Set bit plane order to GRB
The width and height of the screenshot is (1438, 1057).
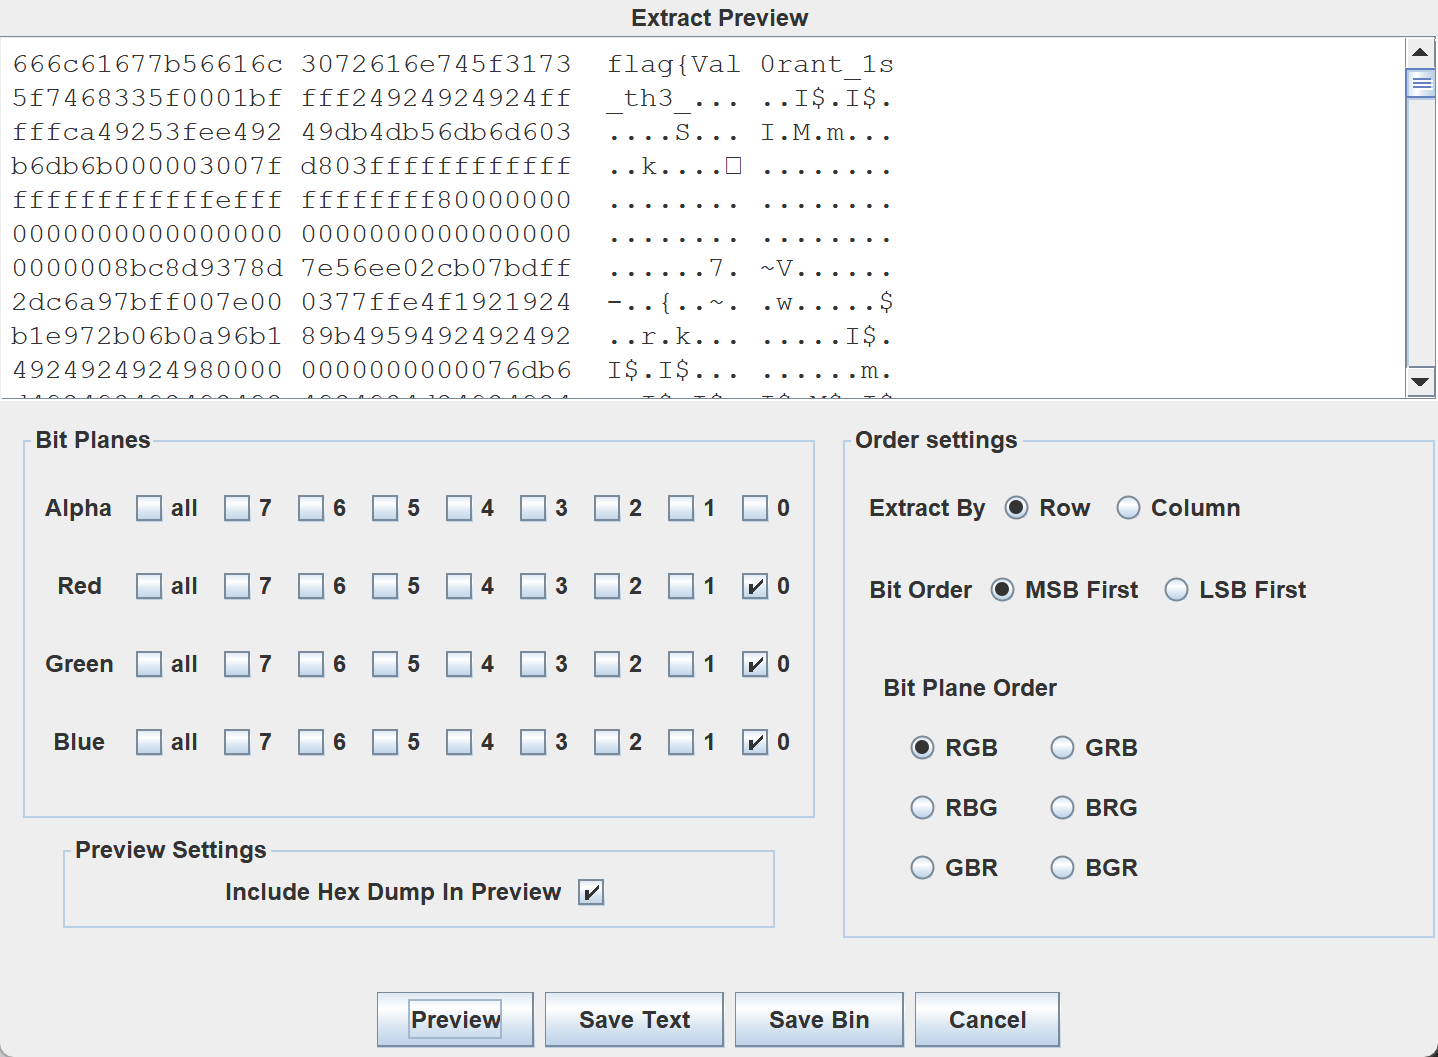(1063, 748)
